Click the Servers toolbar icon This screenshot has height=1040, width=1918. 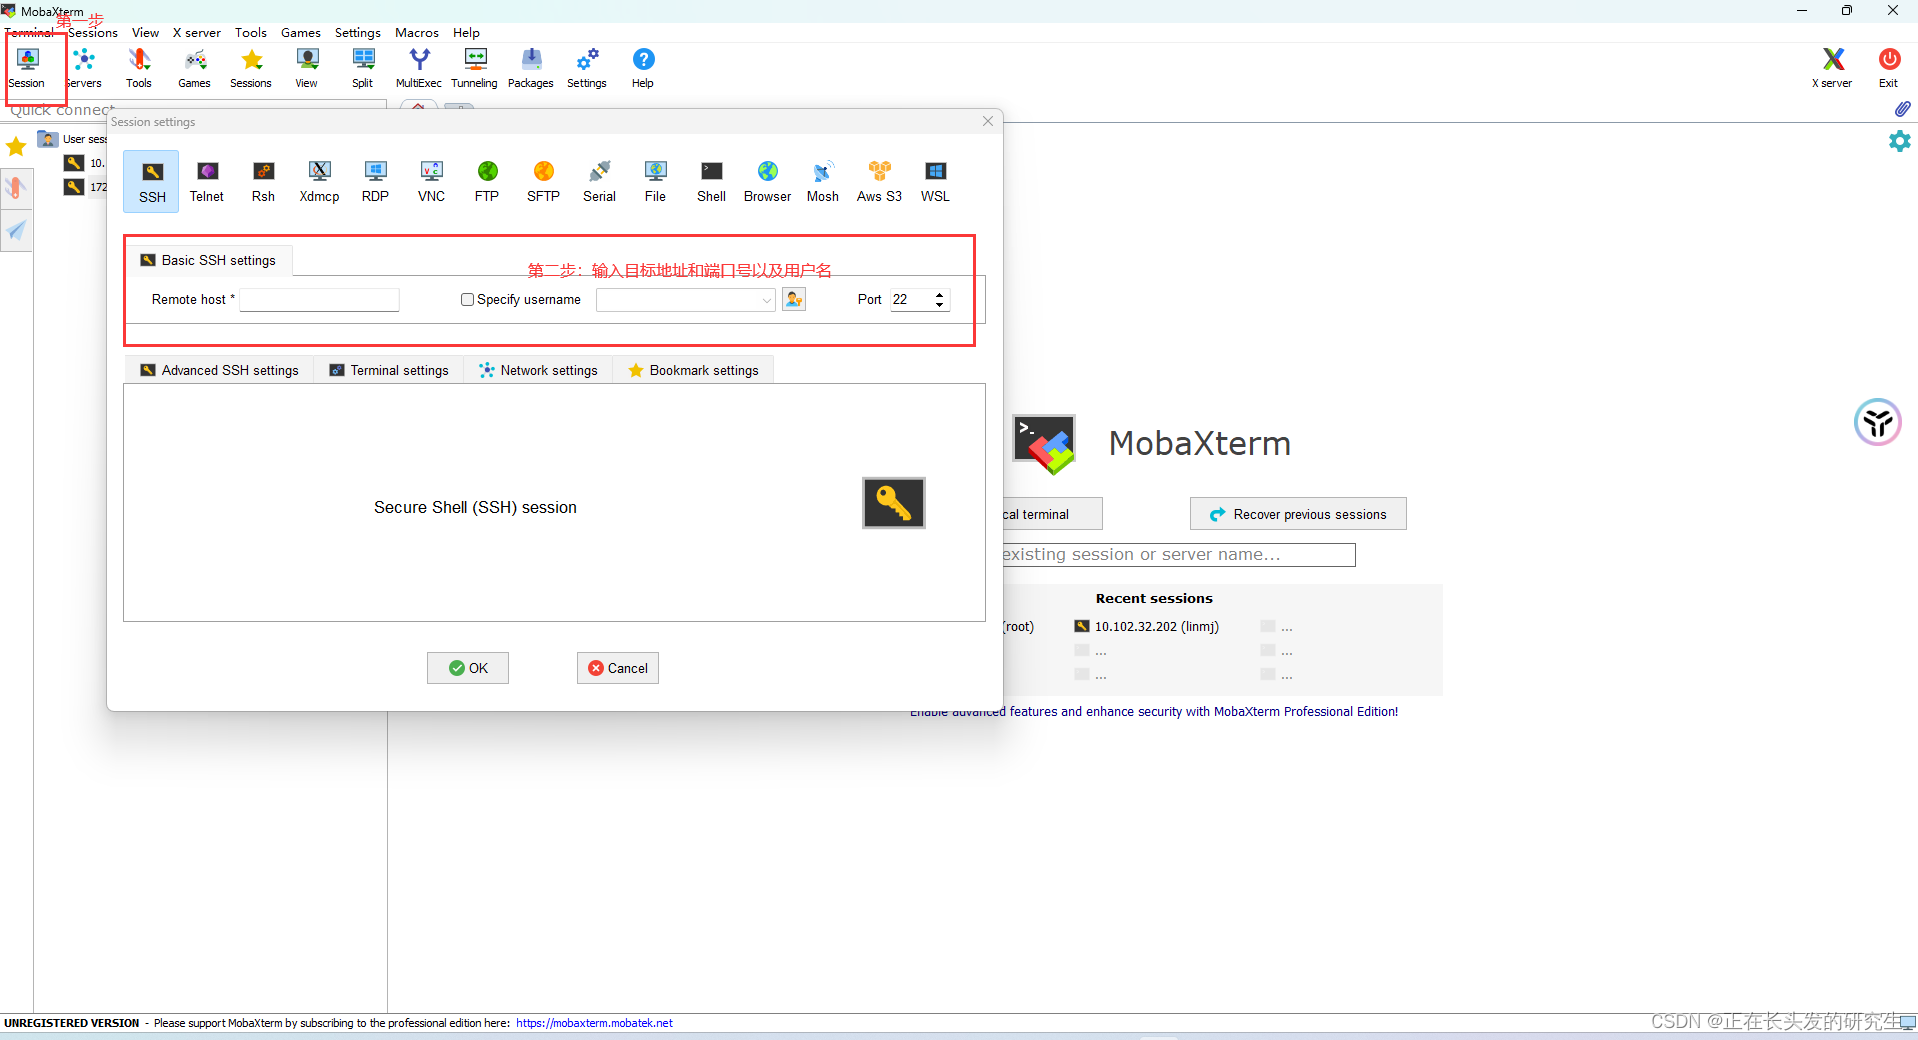pyautogui.click(x=84, y=68)
